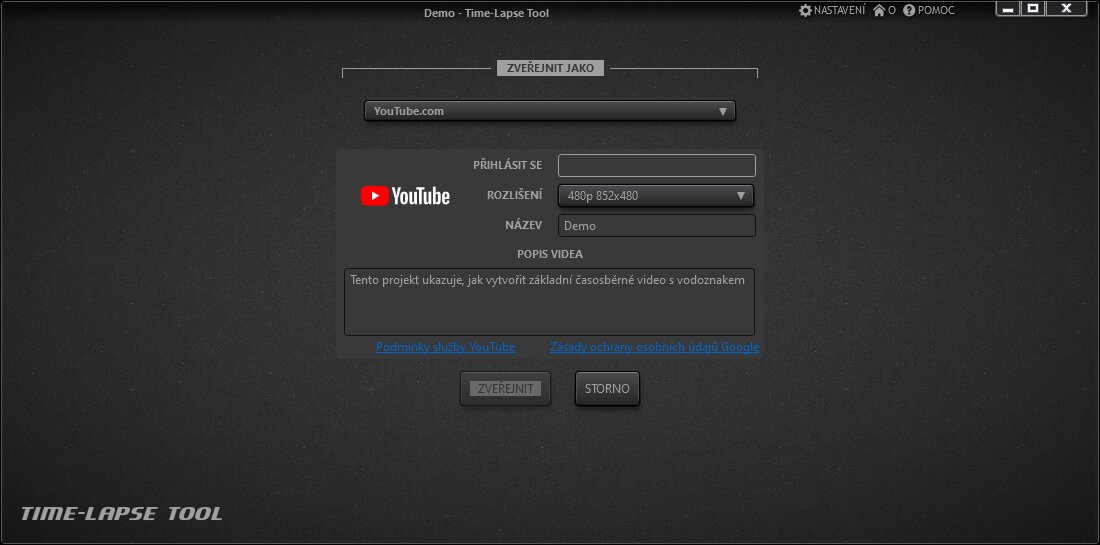Viewport: 1100px width, 545px height.
Task: Focus the Přihlásit se input field
Action: [x=657, y=166]
